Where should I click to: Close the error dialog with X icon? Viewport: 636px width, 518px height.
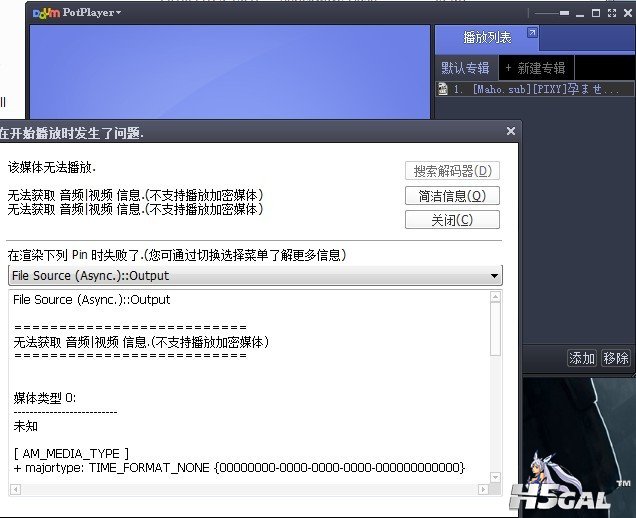pos(511,131)
